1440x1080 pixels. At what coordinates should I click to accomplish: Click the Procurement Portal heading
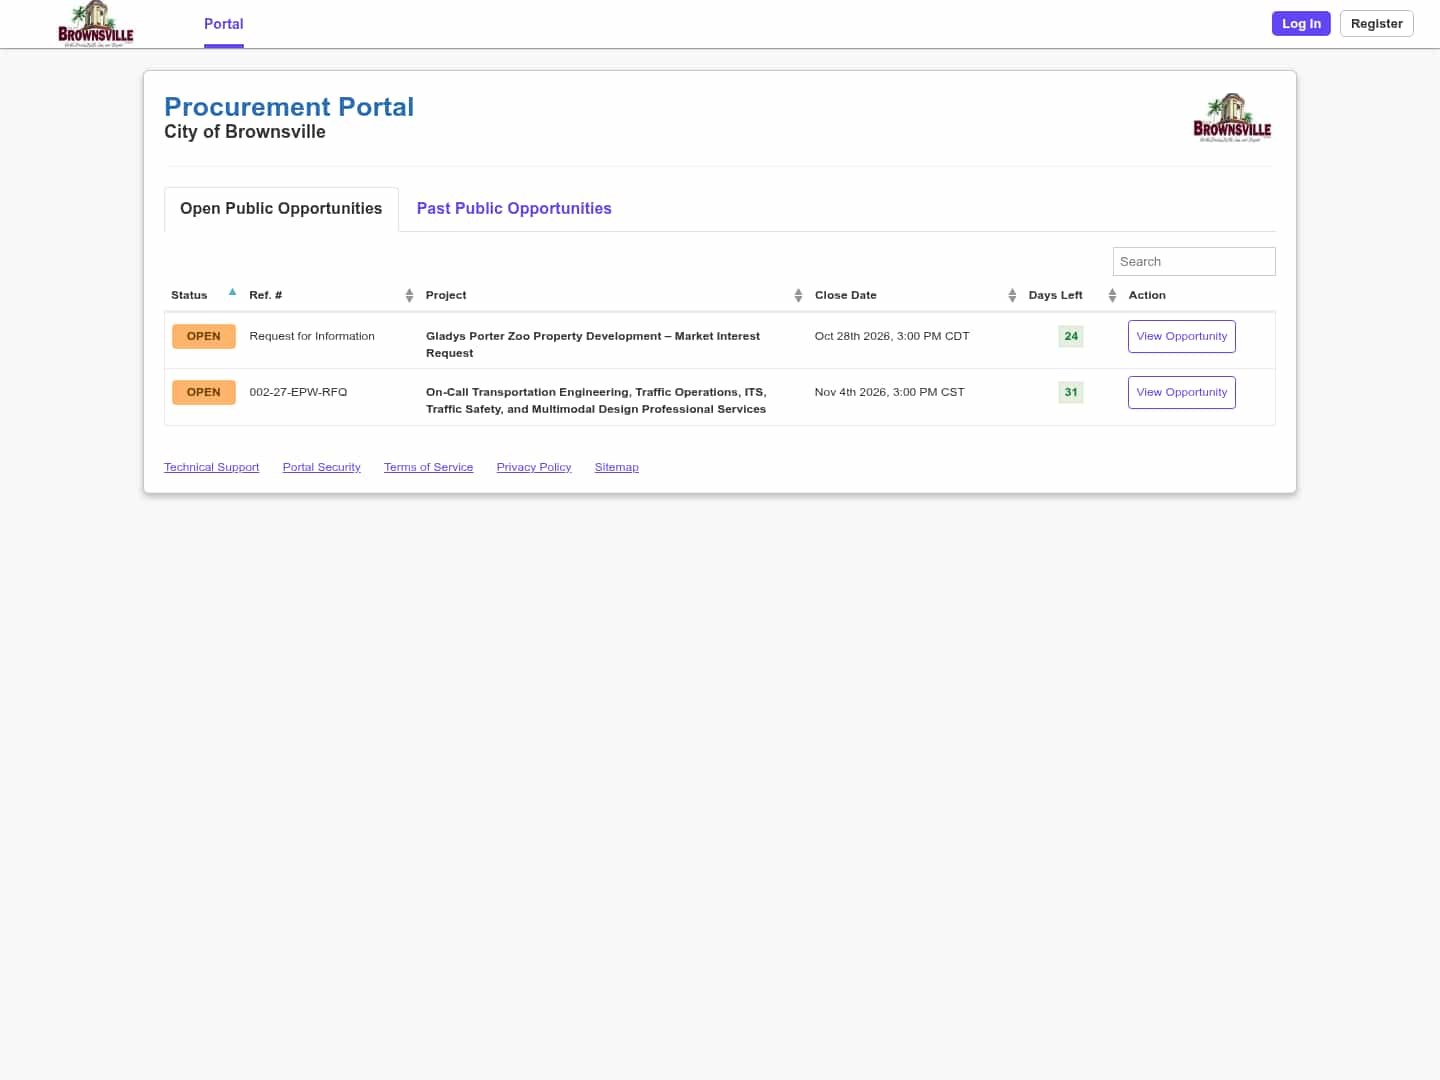(289, 107)
